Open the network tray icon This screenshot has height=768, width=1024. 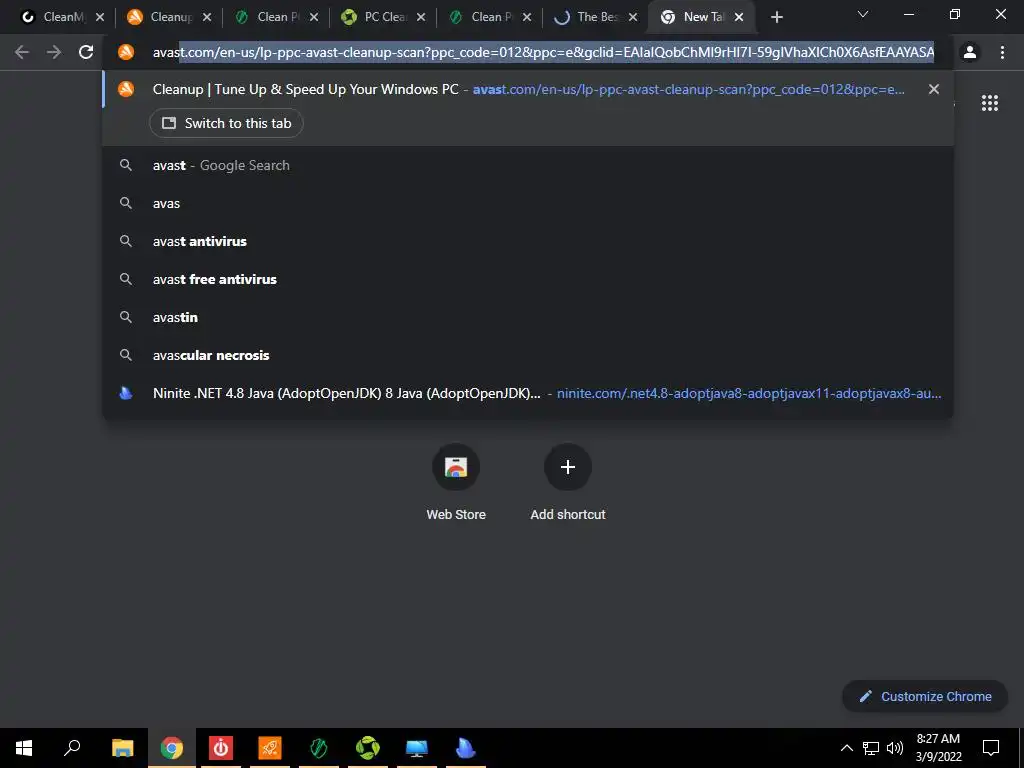coord(871,748)
